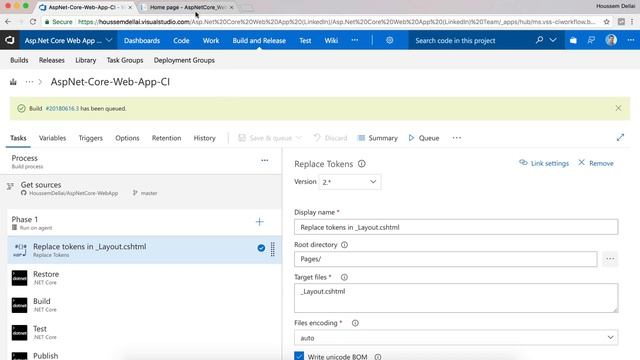
Task: Go to the Deployment Groups sub-page
Action: pos(184,60)
